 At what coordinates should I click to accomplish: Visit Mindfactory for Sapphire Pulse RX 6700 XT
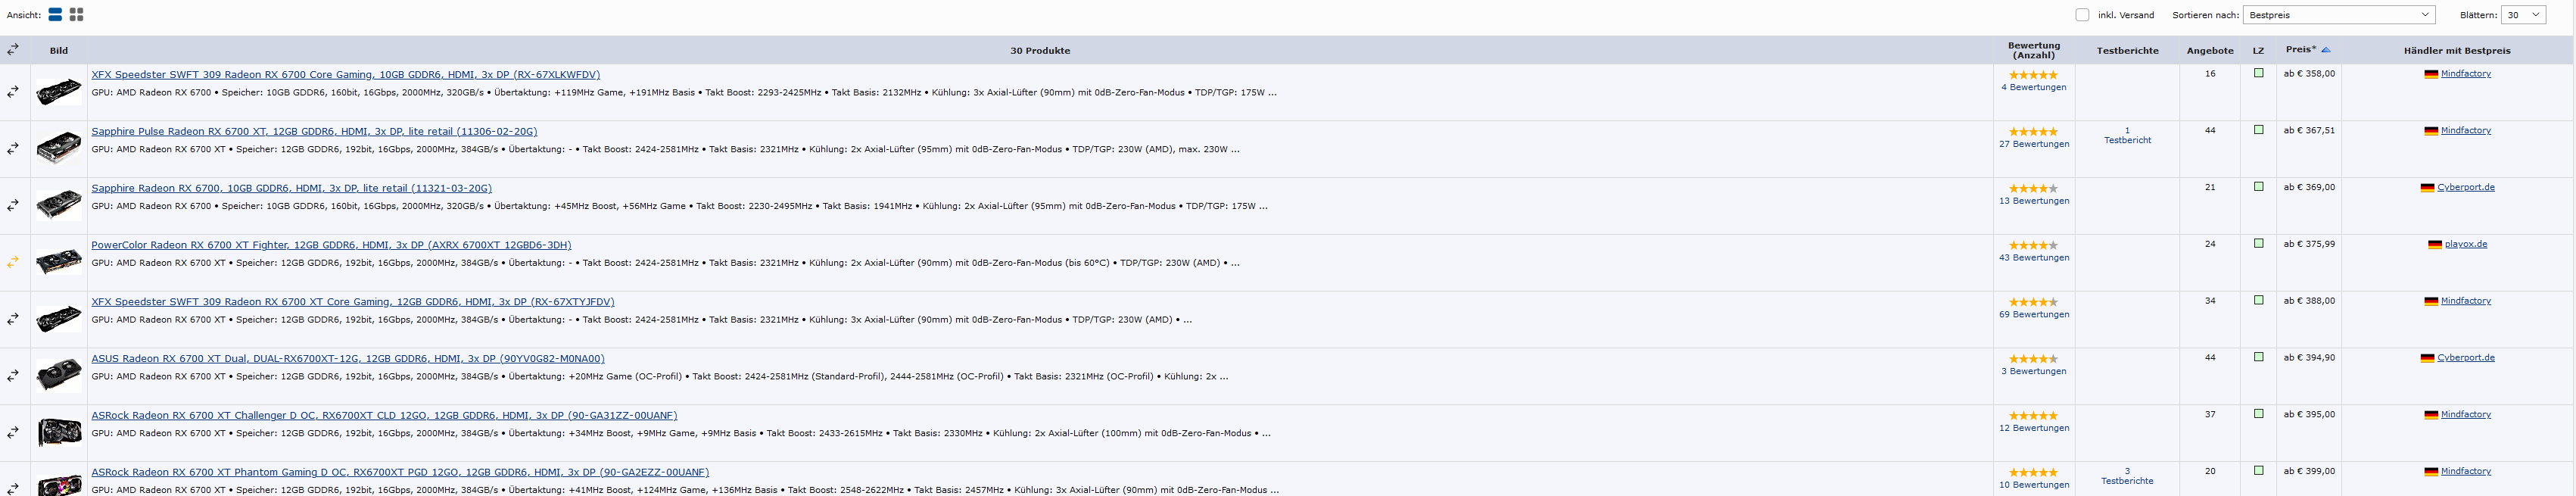pos(2465,131)
